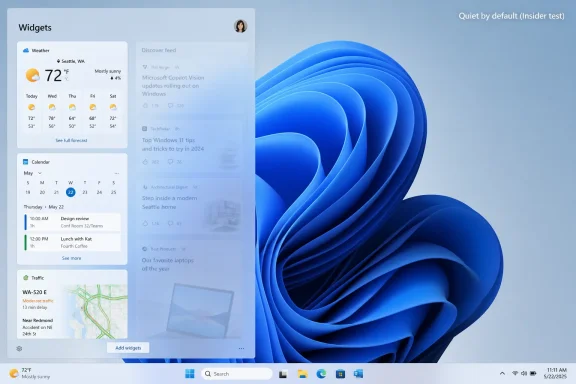Image resolution: width=576 pixels, height=384 pixels.
Task: Open Widgets settings gear icon
Action: pos(19,348)
